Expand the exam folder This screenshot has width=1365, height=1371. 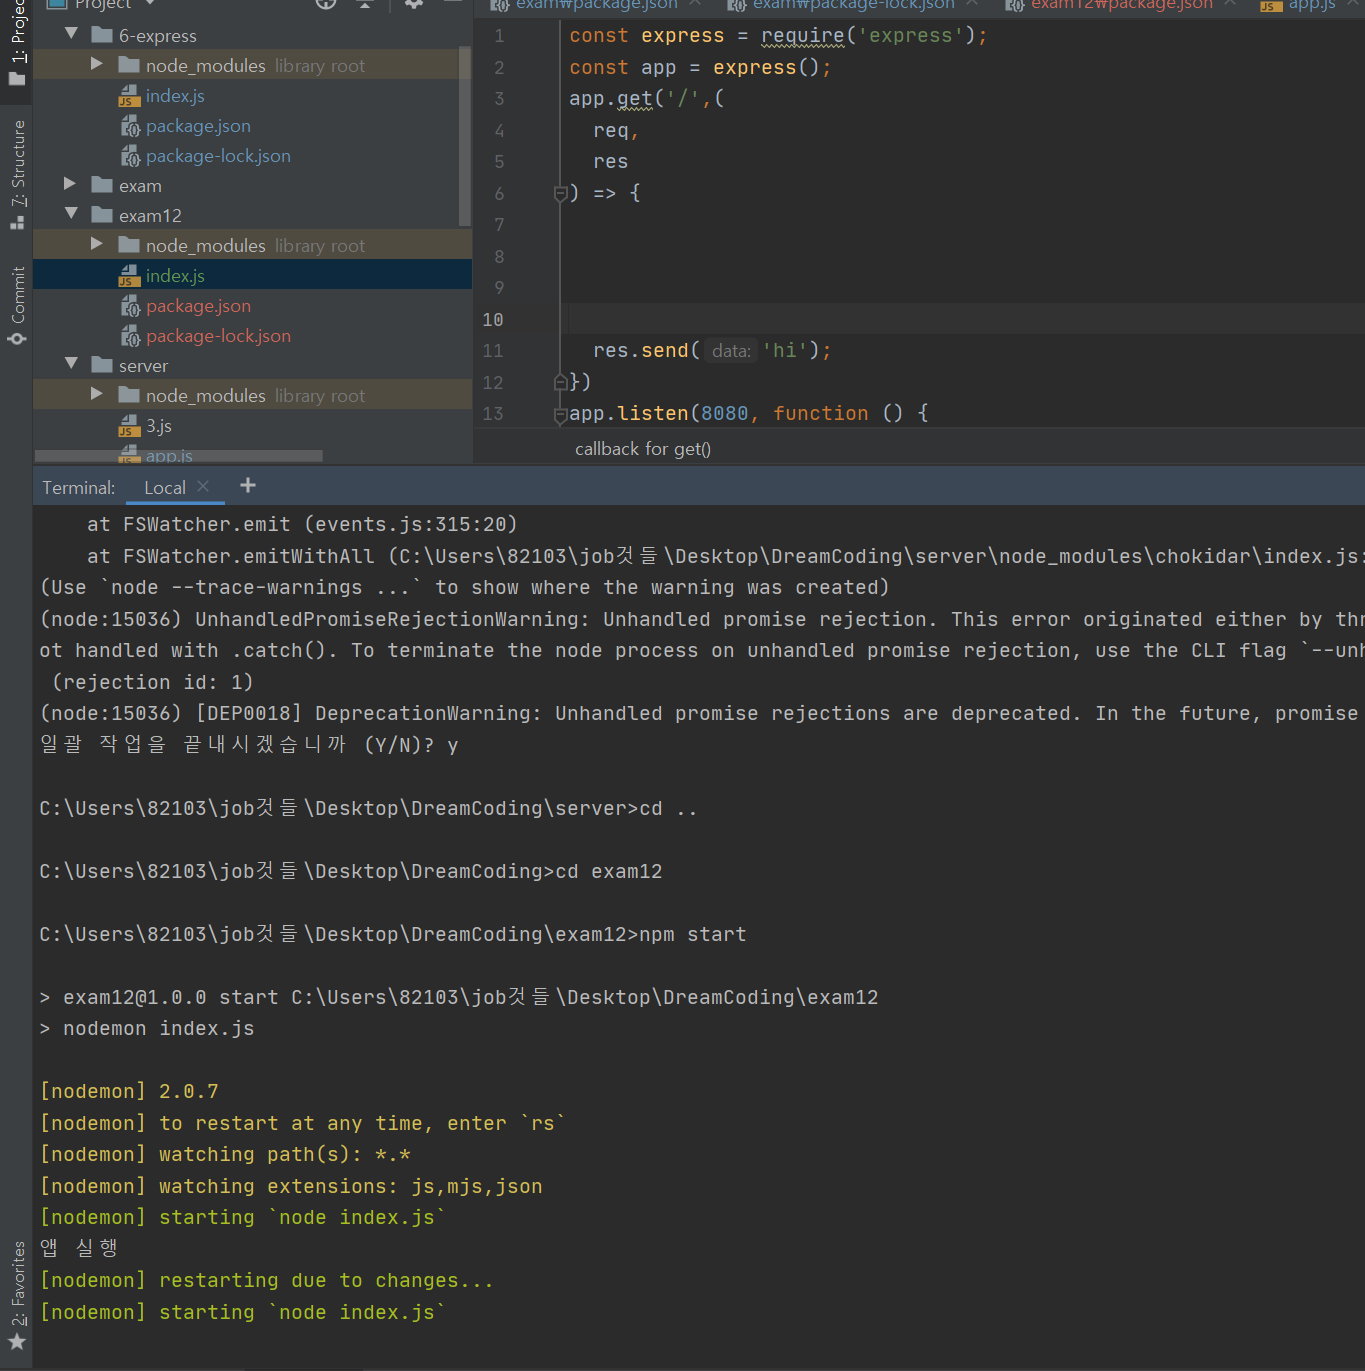pos(68,184)
